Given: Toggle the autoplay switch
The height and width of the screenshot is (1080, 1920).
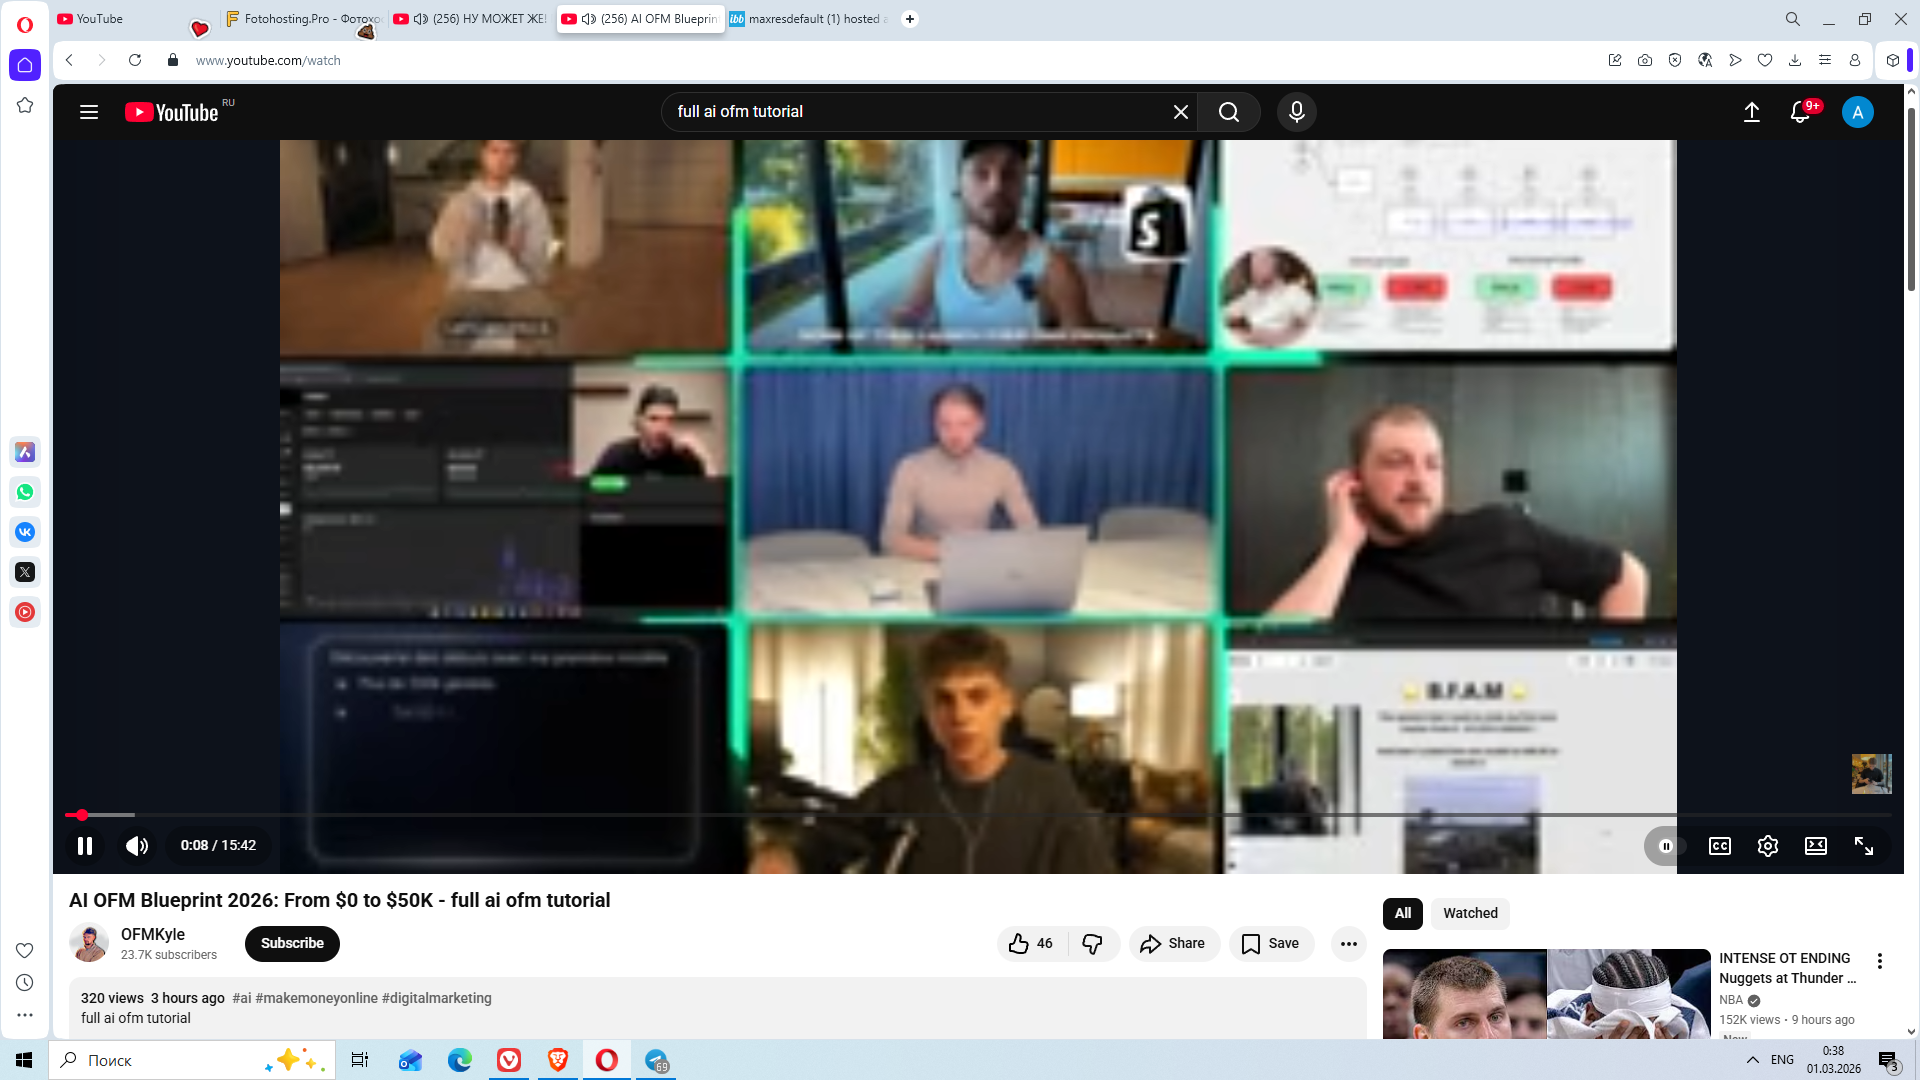Looking at the screenshot, I should pos(1666,846).
